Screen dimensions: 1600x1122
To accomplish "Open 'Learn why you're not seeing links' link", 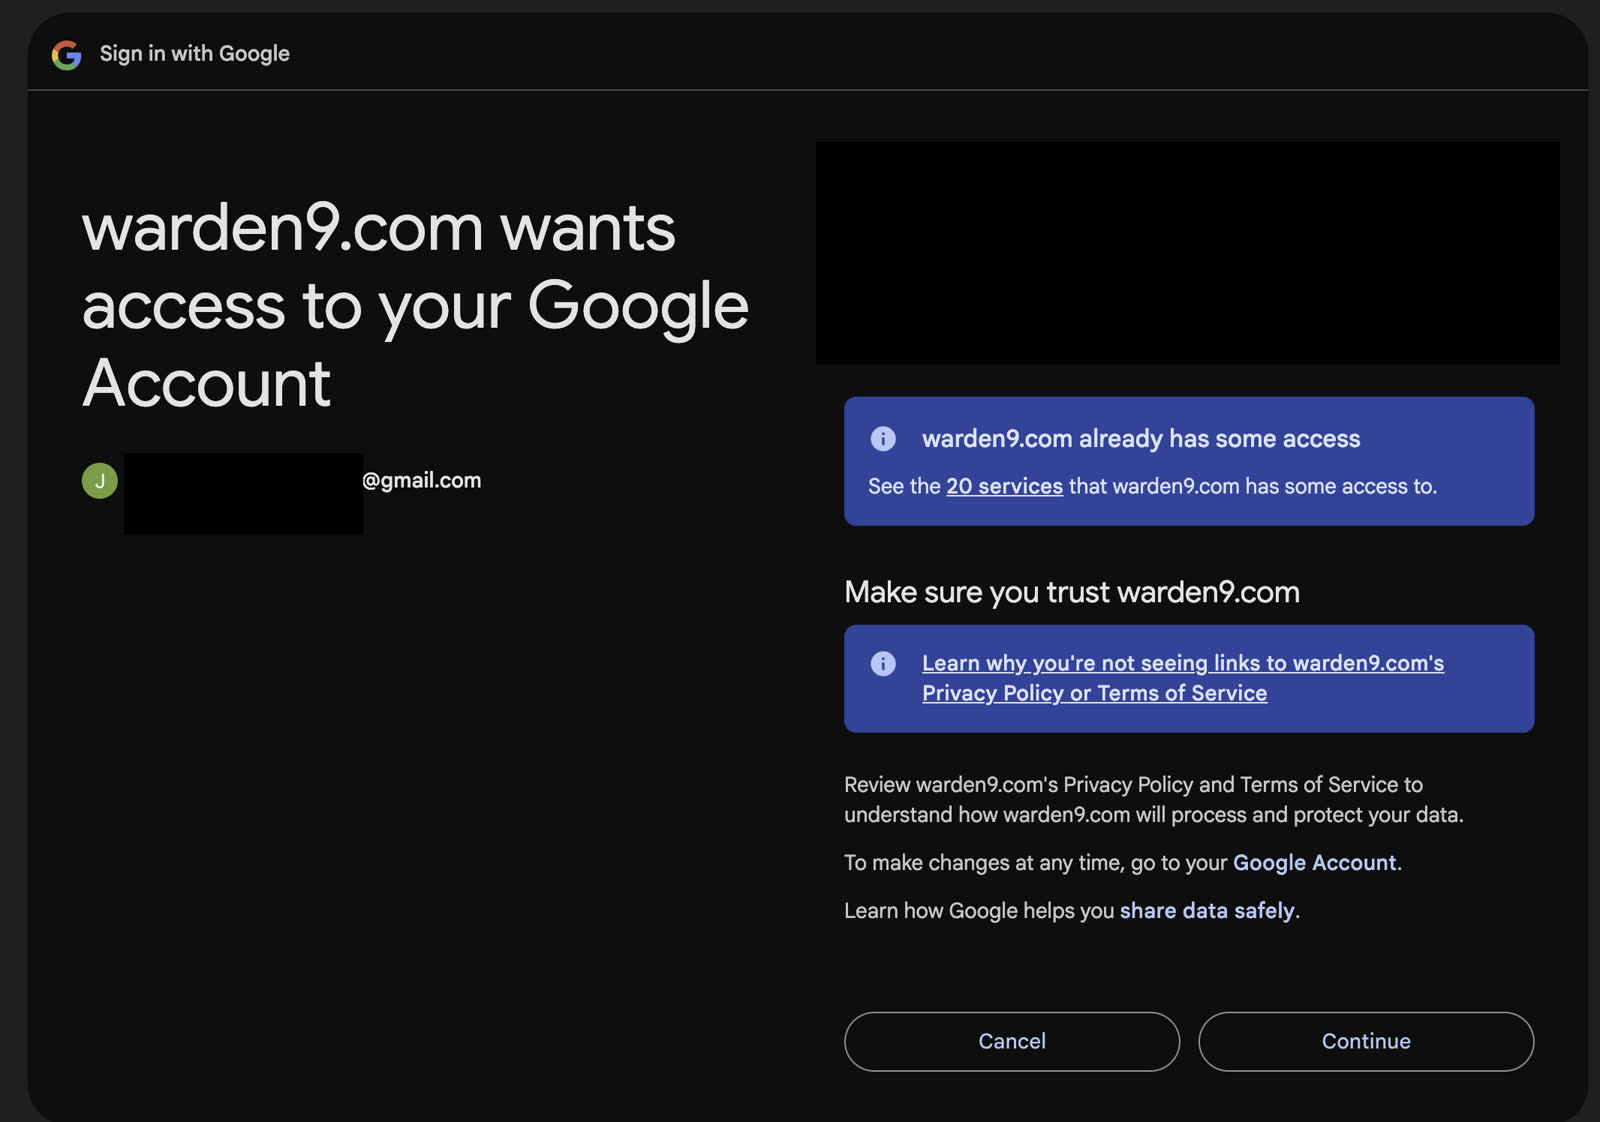I will point(1183,678).
